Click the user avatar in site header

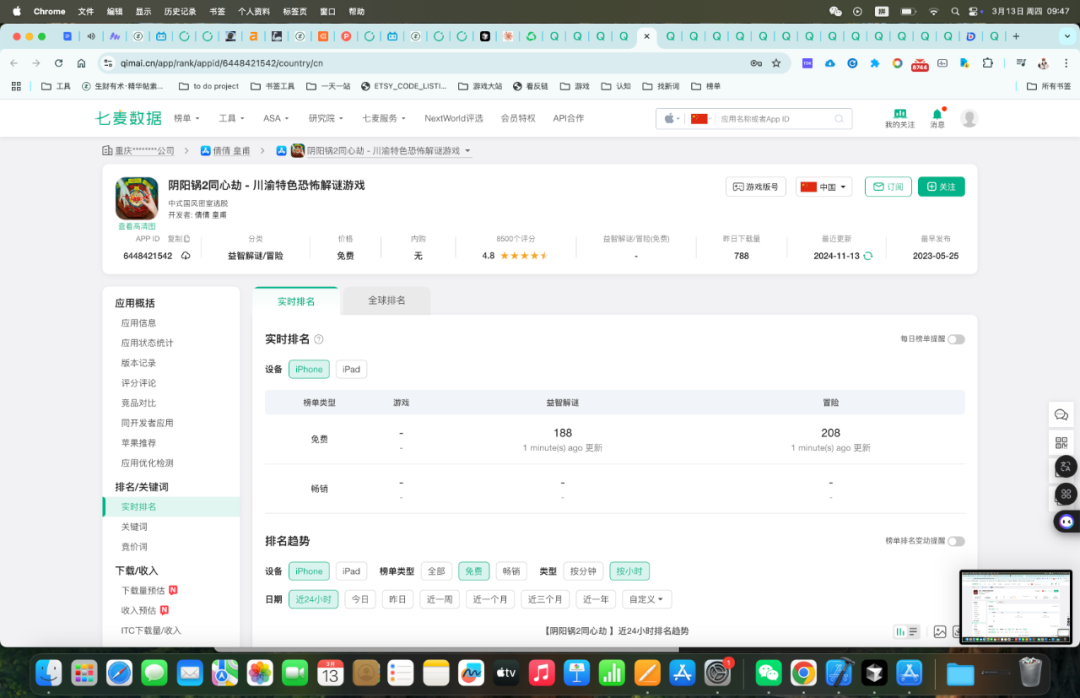[969, 119]
